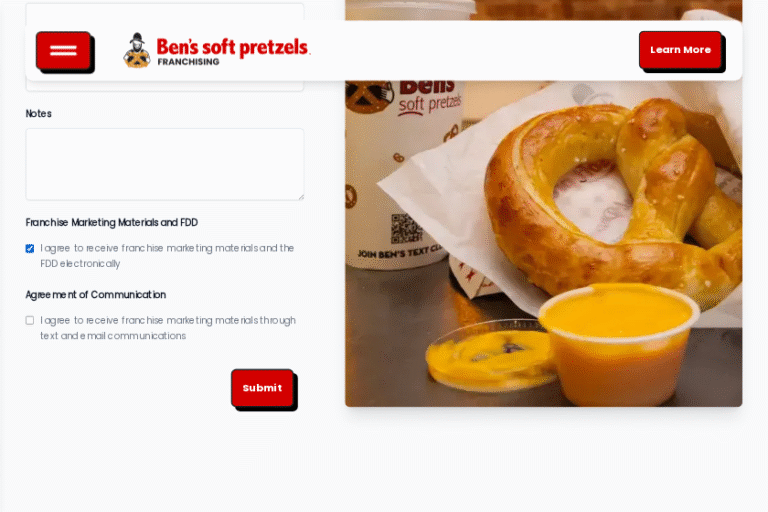Focus the Notes text area
Viewport: 768px width, 512px height.
coord(165,164)
